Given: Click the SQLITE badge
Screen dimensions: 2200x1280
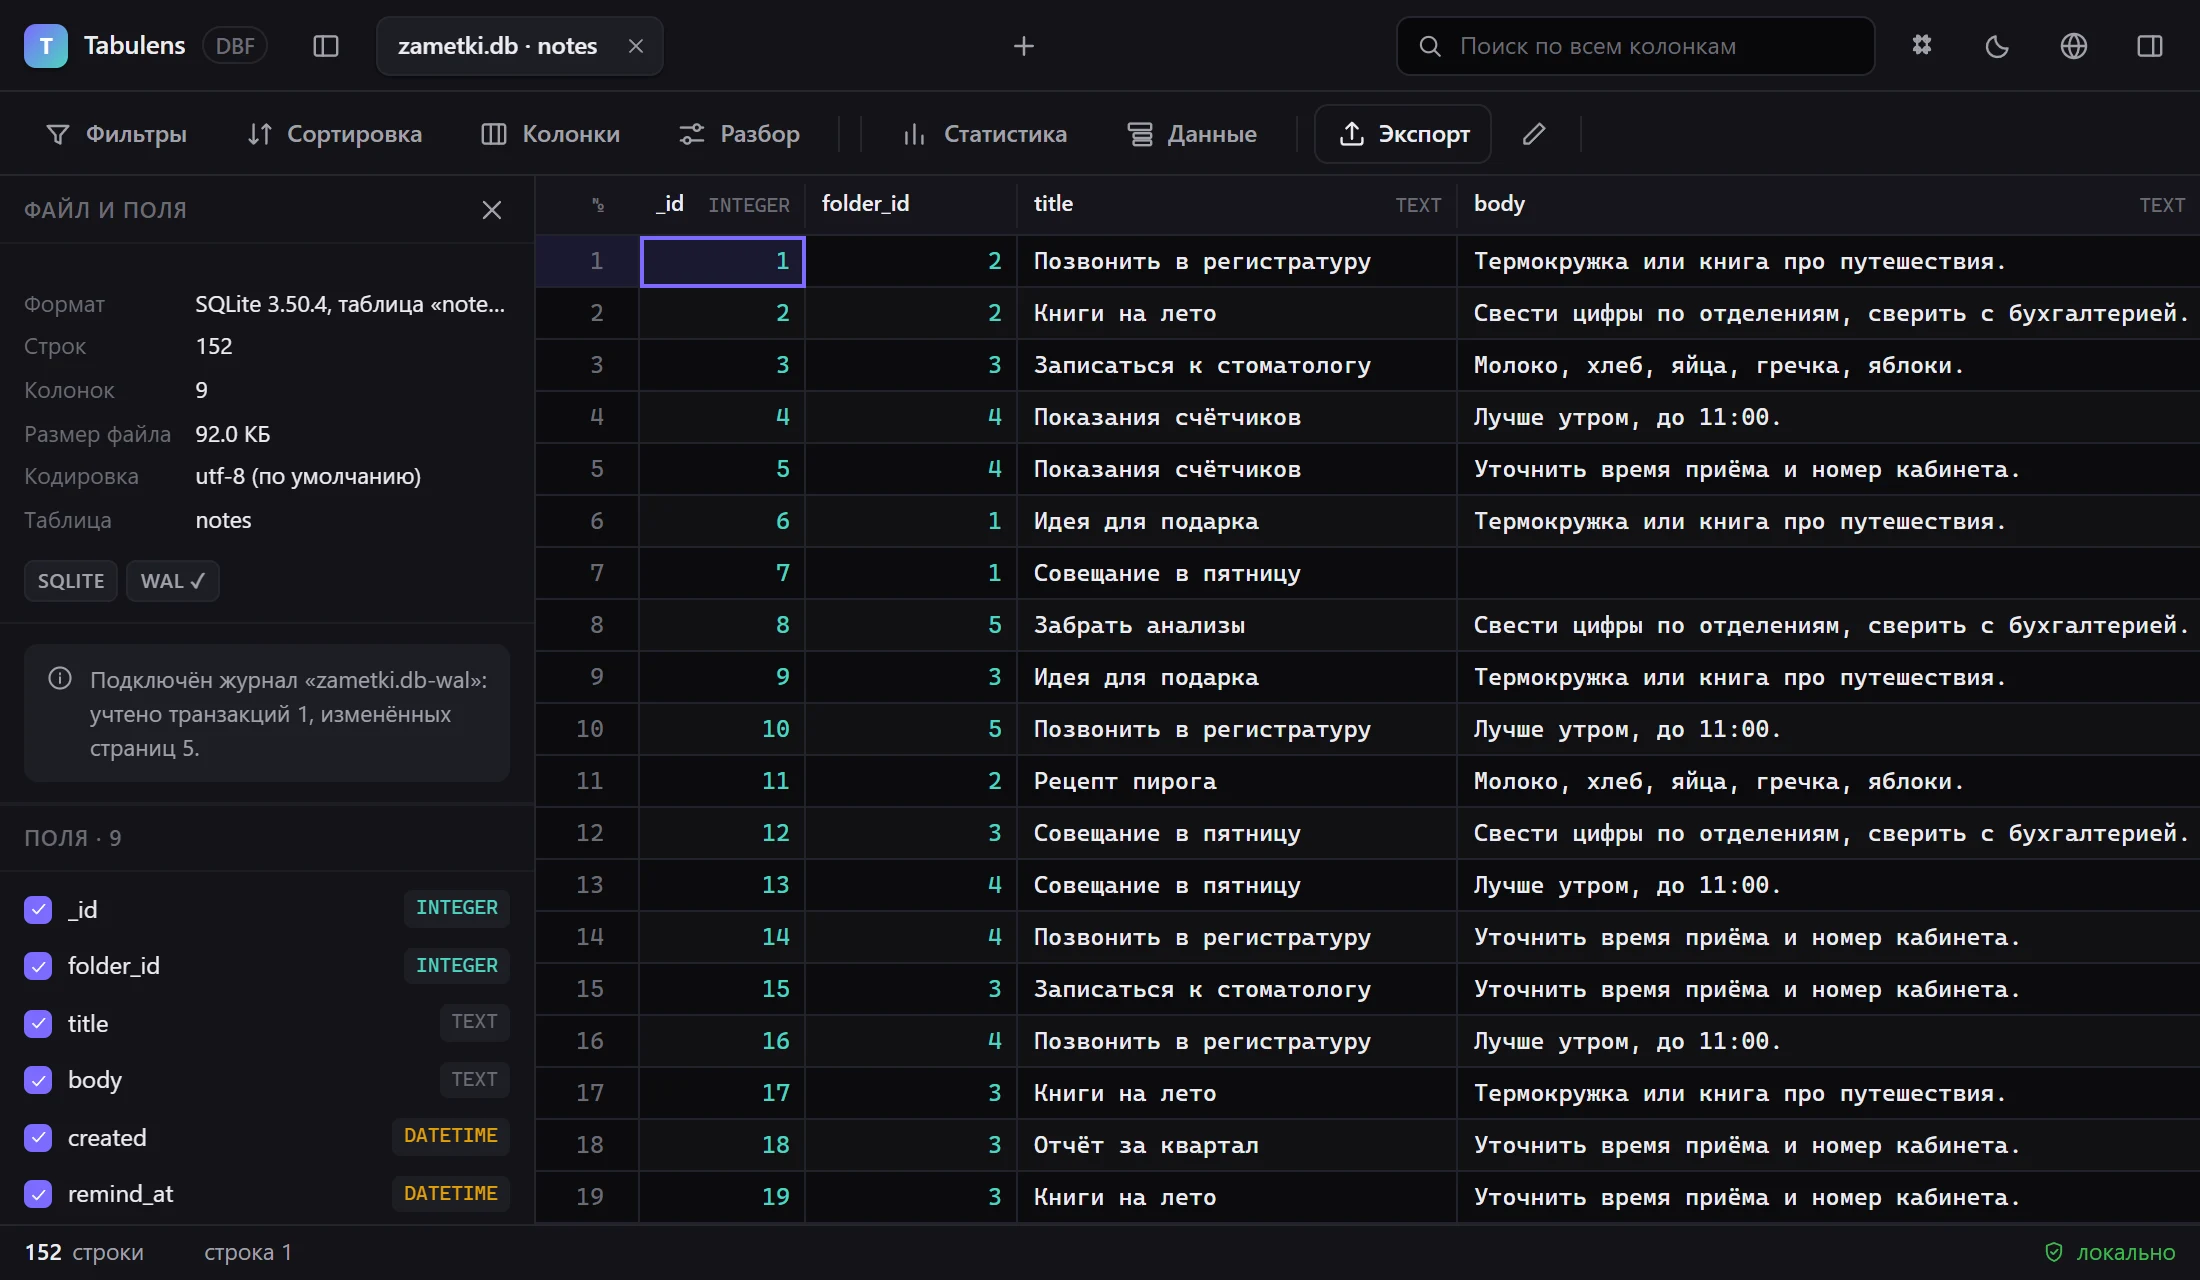Looking at the screenshot, I should [71, 581].
